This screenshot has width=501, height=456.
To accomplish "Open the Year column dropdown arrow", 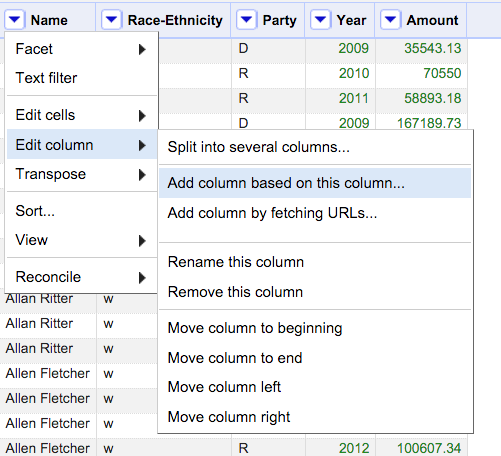I will pos(320,20).
